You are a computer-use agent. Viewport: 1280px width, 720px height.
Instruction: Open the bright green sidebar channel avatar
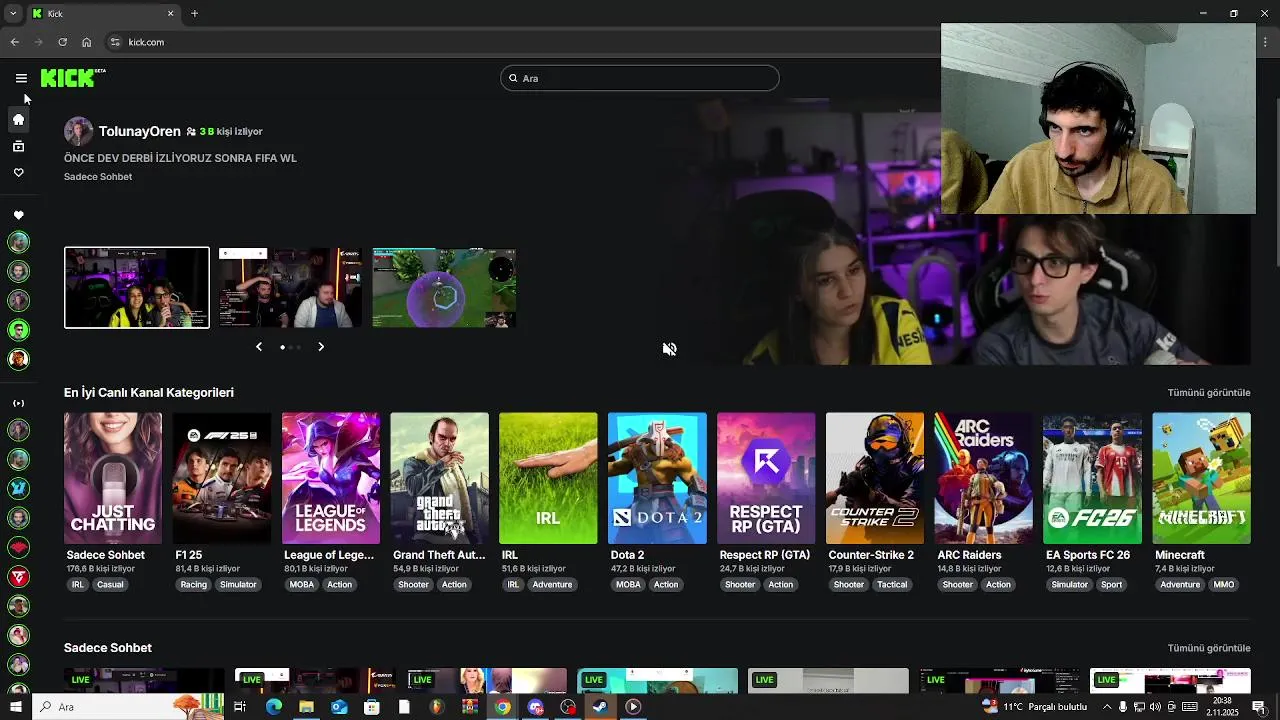(18, 330)
